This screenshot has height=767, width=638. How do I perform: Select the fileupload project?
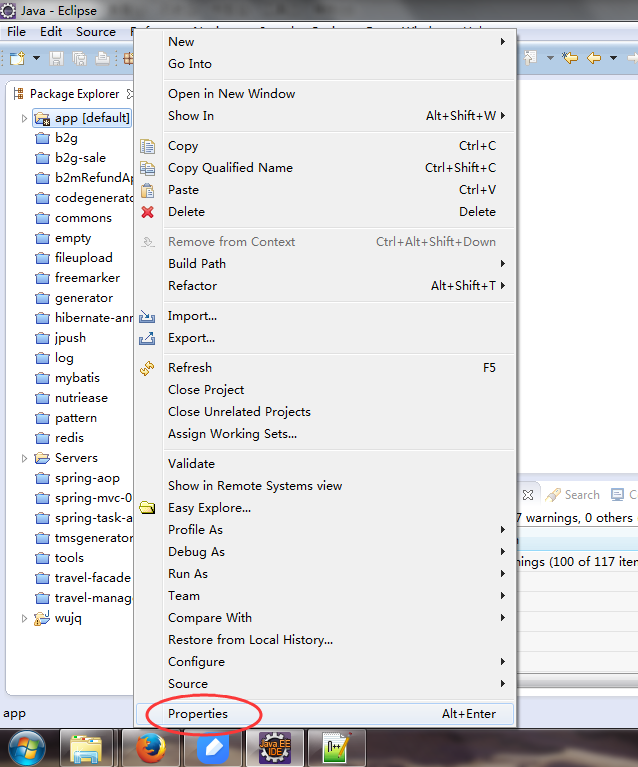[x=74, y=258]
